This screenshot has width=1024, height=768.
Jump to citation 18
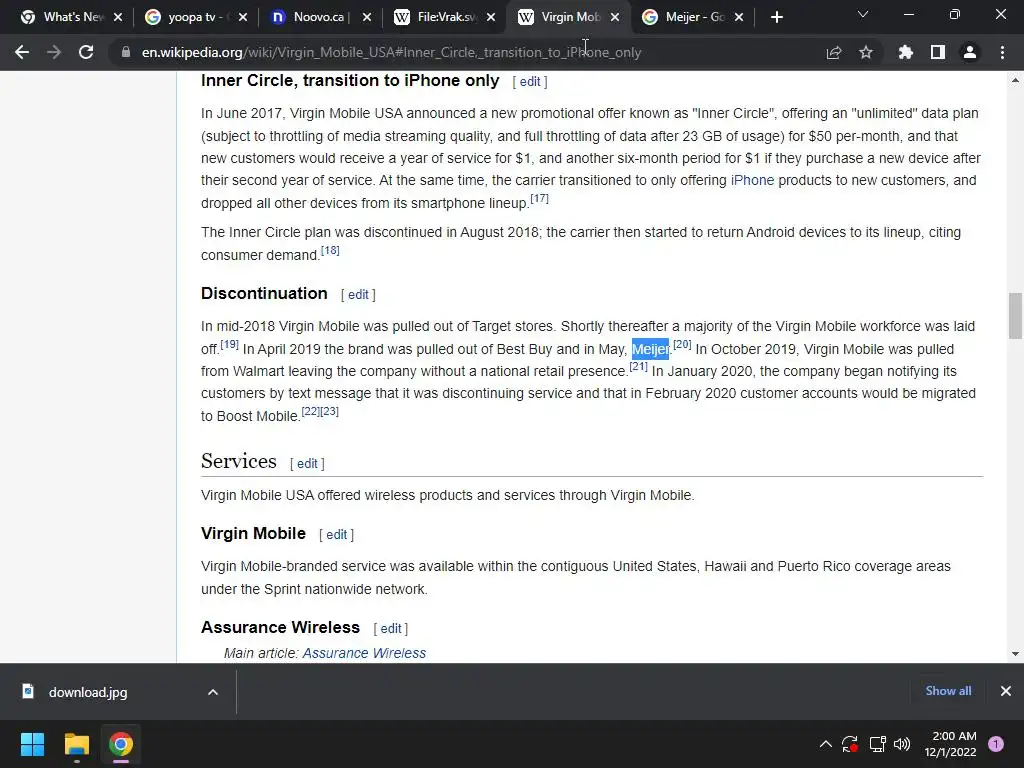coord(330,250)
